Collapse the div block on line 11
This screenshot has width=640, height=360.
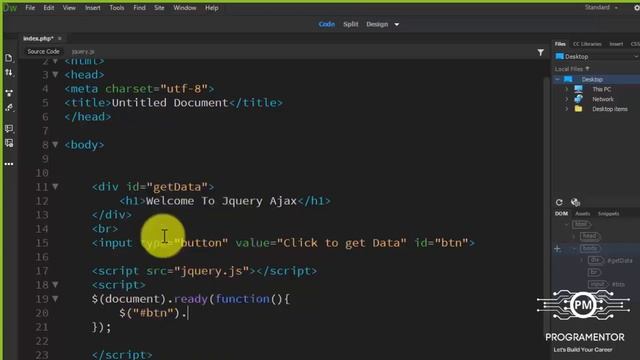[55, 187]
